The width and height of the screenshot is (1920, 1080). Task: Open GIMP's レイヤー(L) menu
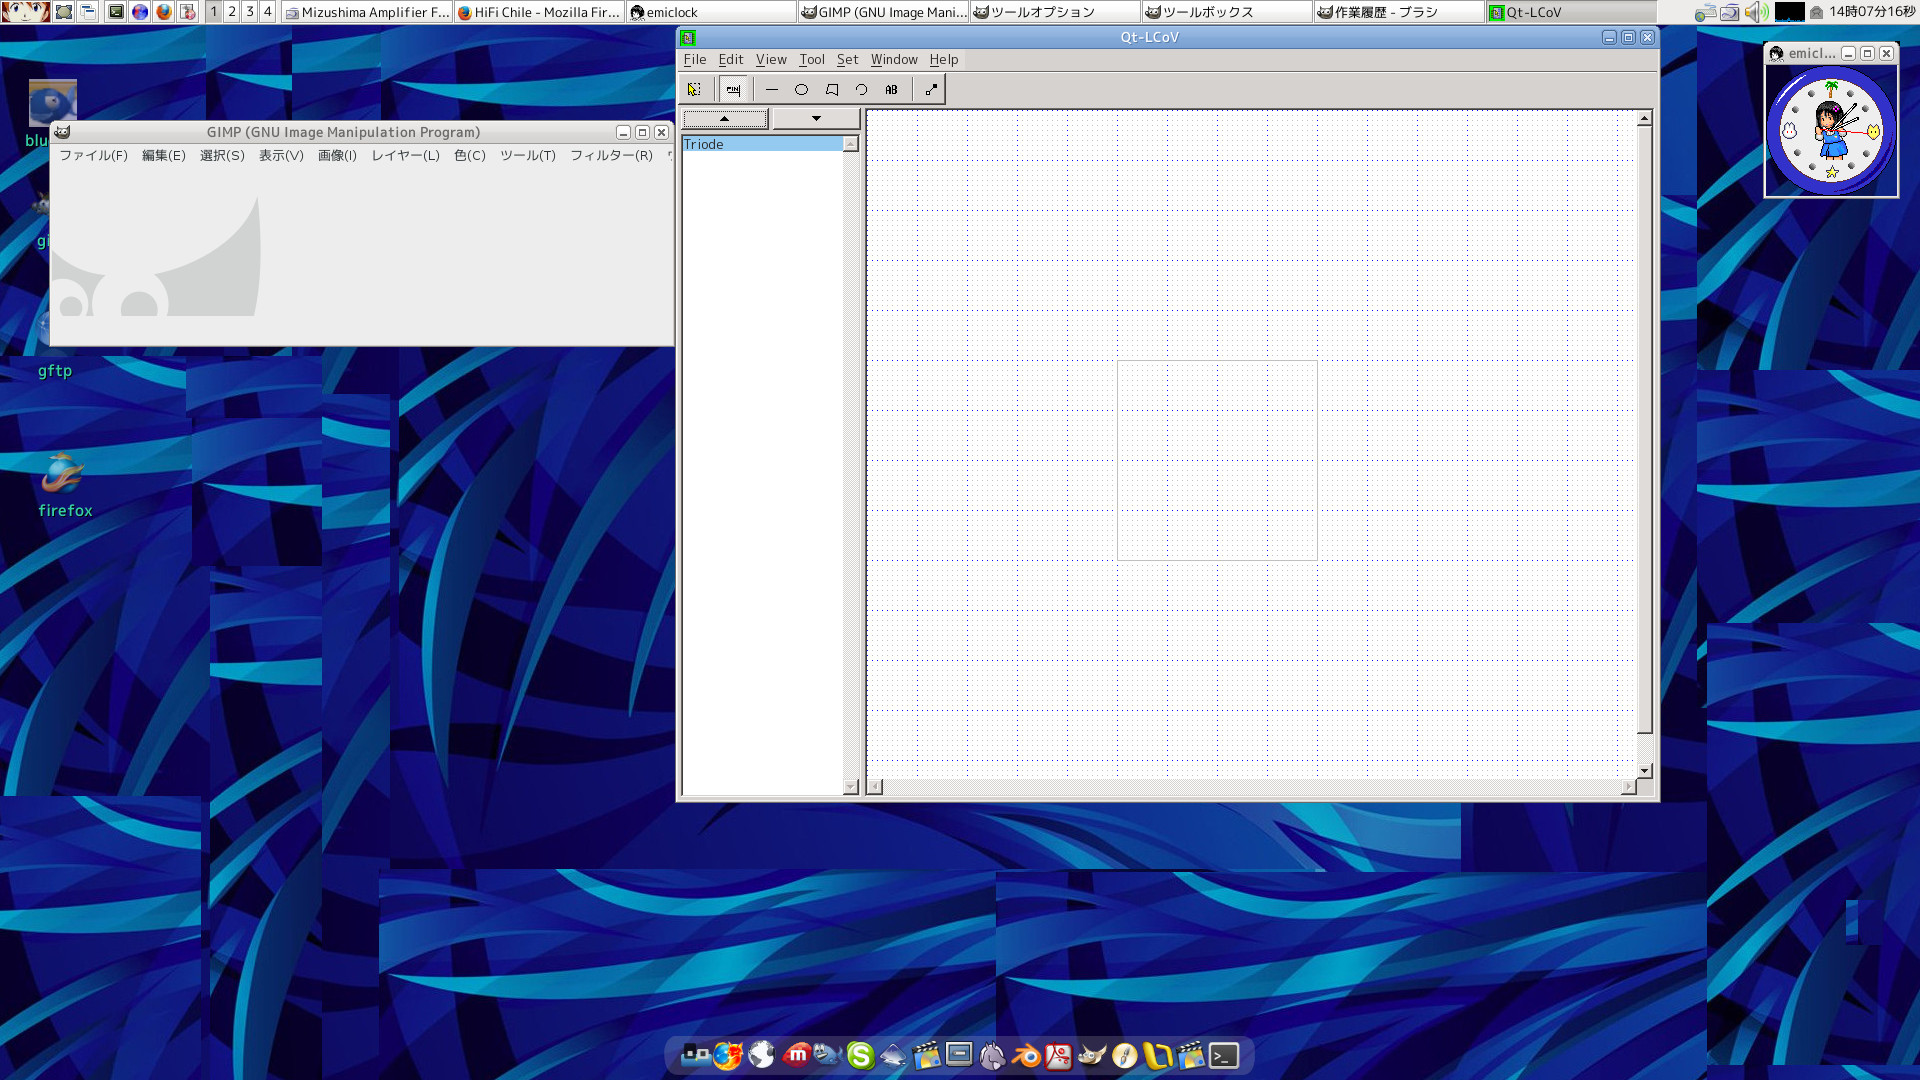[405, 155]
